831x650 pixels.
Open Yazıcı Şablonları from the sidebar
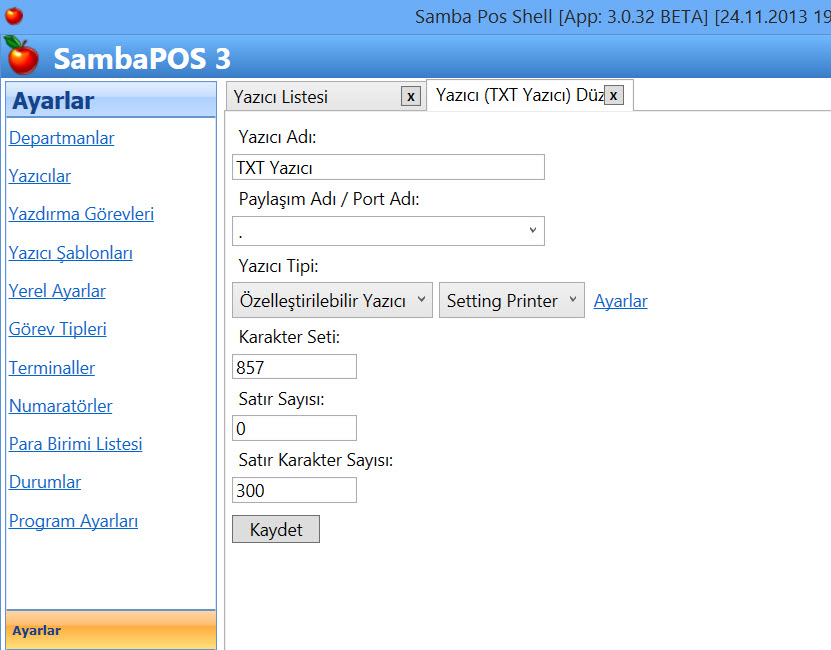(70, 253)
